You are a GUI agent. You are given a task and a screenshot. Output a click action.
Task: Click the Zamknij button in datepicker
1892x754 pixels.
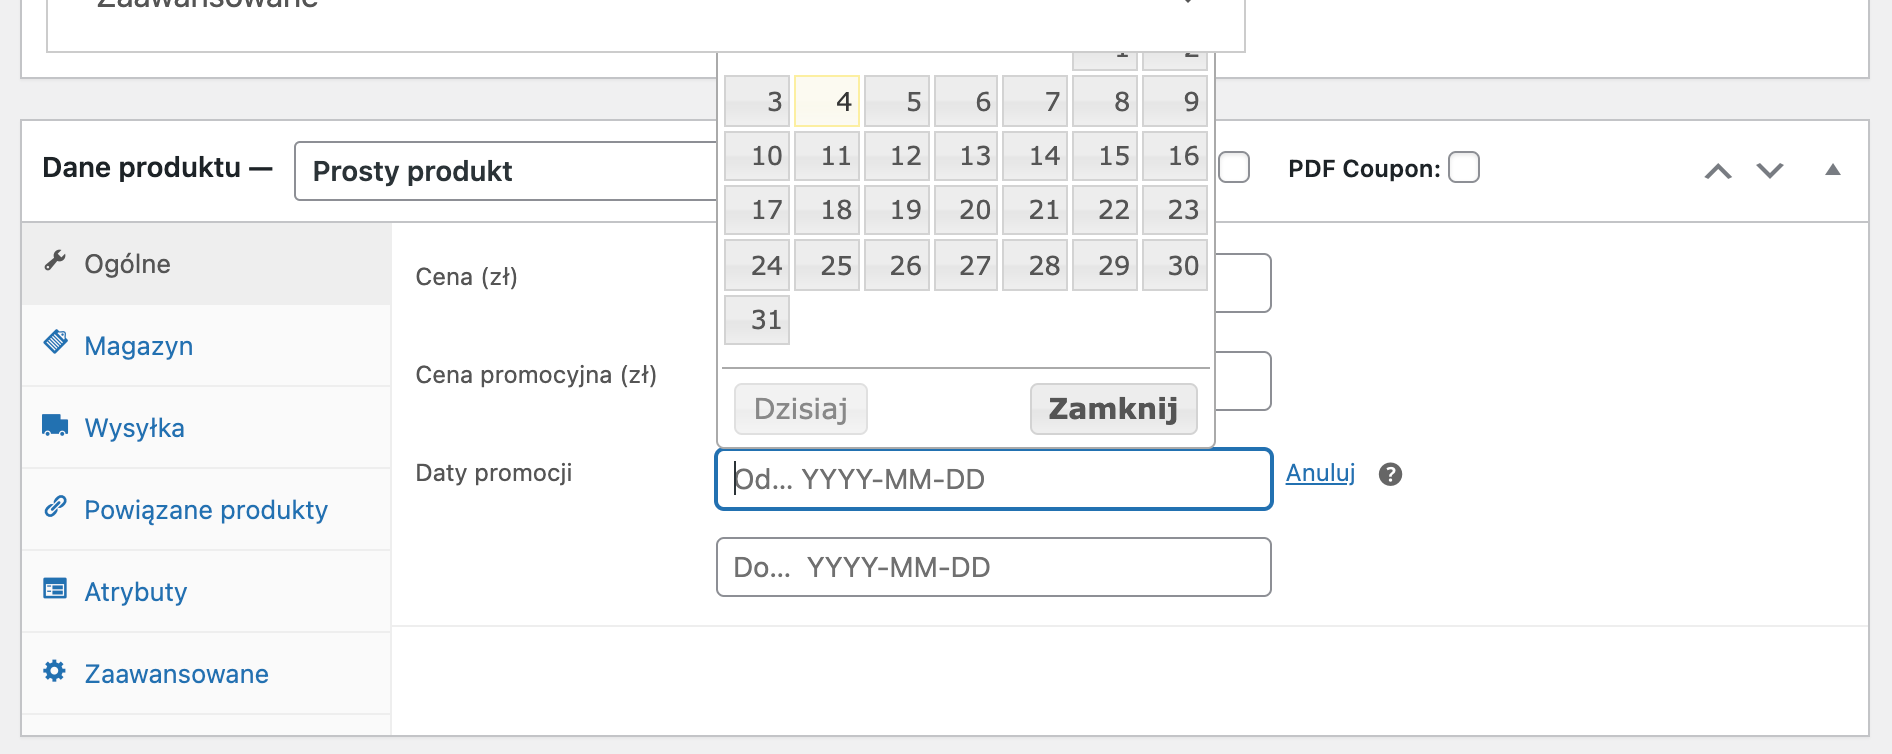click(1113, 409)
